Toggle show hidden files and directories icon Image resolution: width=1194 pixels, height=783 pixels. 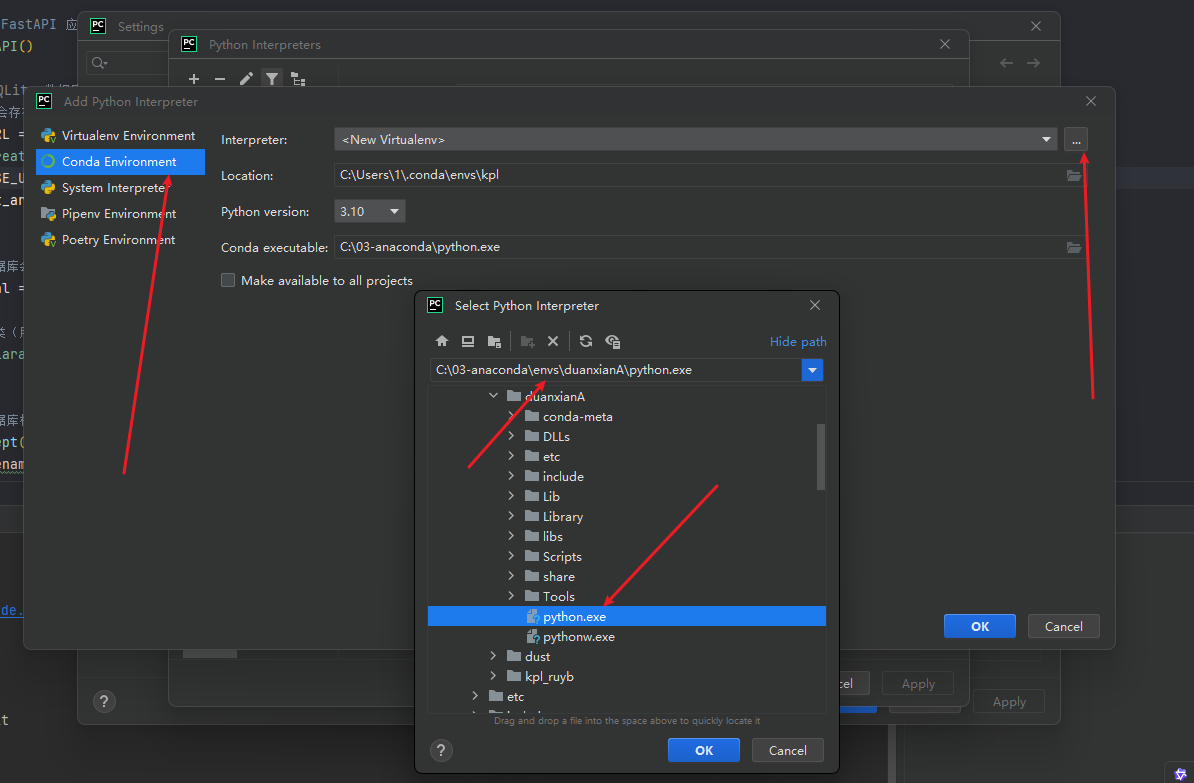click(612, 341)
